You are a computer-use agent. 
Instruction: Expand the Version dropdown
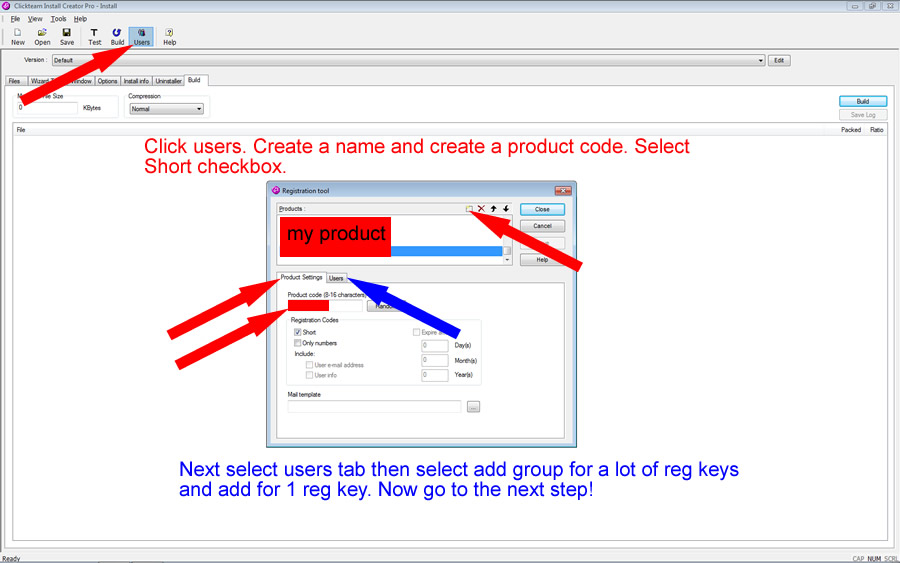point(760,60)
